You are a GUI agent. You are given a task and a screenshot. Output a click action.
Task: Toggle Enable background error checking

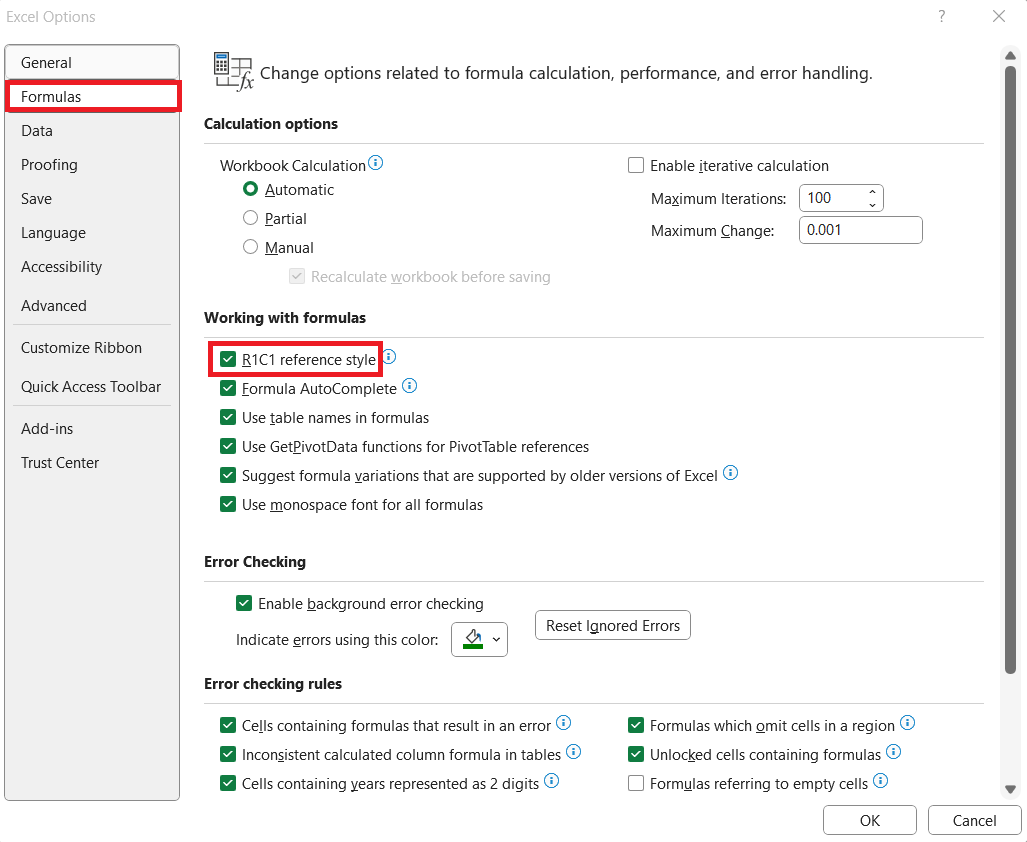click(x=244, y=603)
